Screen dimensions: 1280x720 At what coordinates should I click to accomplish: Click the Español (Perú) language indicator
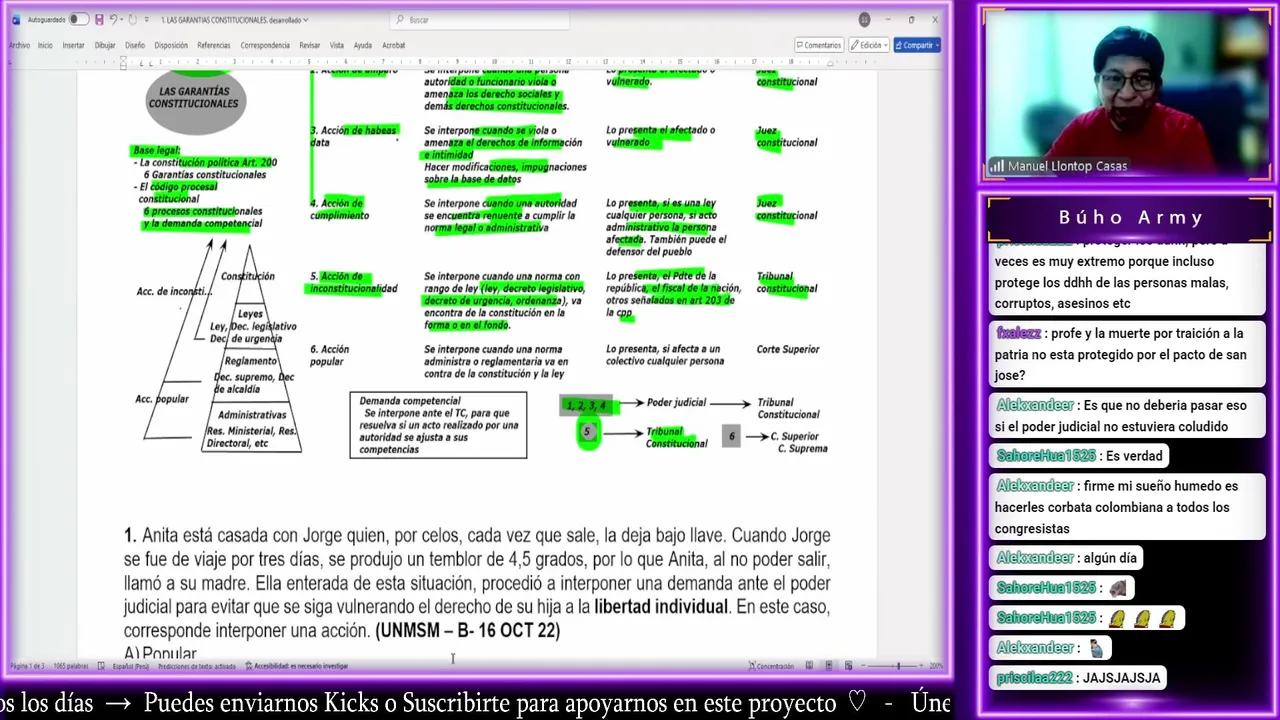coord(131,666)
